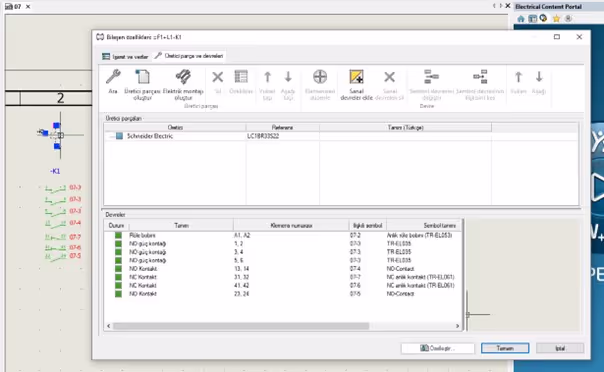Click the blue Schneider Electric part icon
The width and height of the screenshot is (604, 372).
click(x=119, y=136)
